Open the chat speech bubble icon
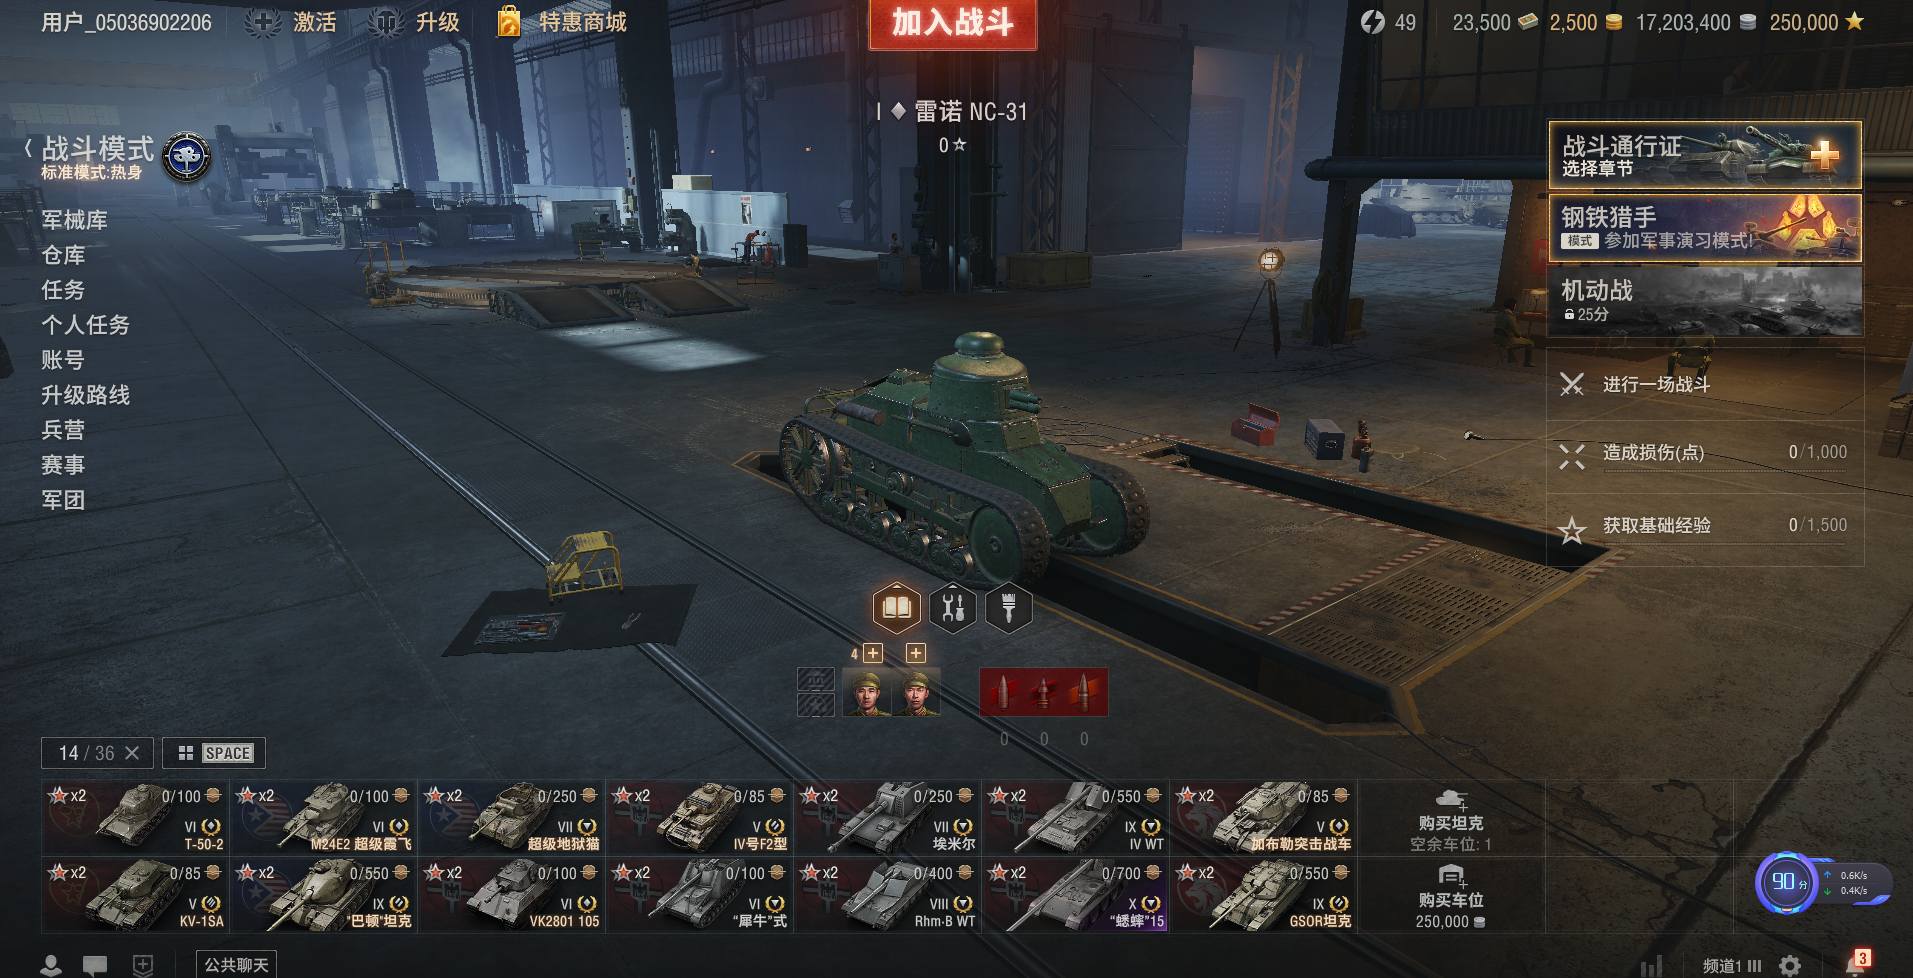Screen dimensions: 1913x978 tap(95, 965)
